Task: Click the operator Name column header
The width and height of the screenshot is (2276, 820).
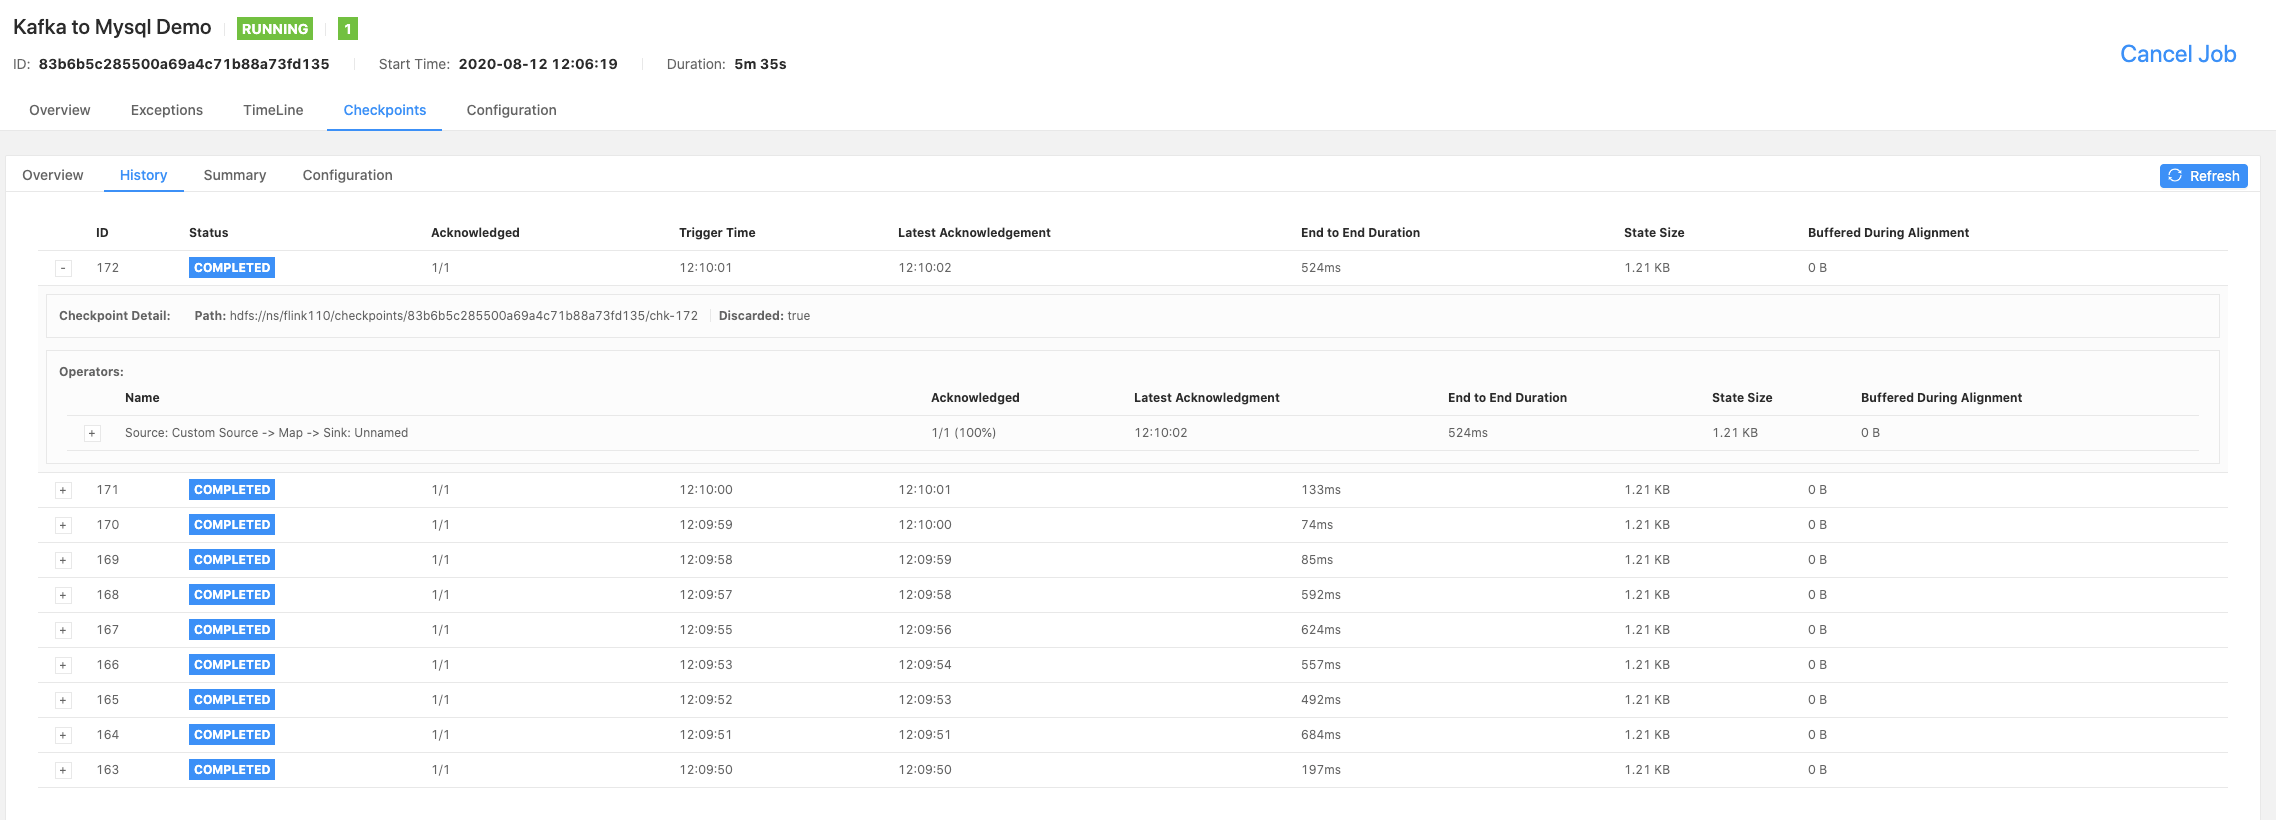Action: [142, 398]
